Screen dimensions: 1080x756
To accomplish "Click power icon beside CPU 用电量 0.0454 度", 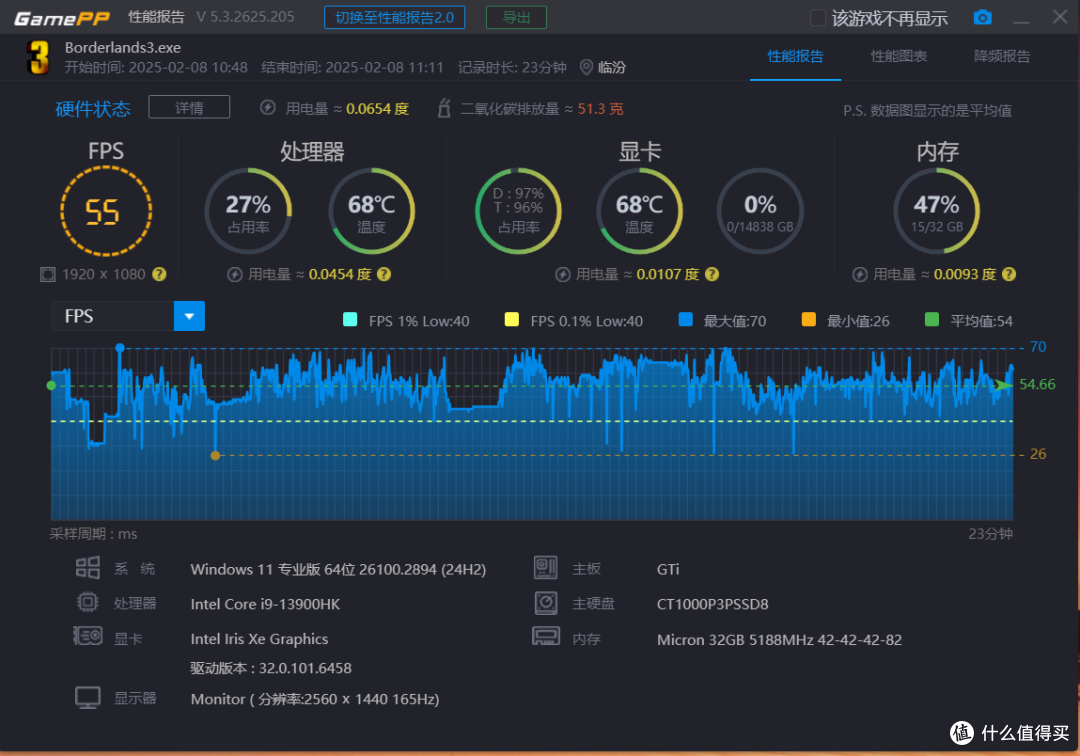I will point(235,275).
